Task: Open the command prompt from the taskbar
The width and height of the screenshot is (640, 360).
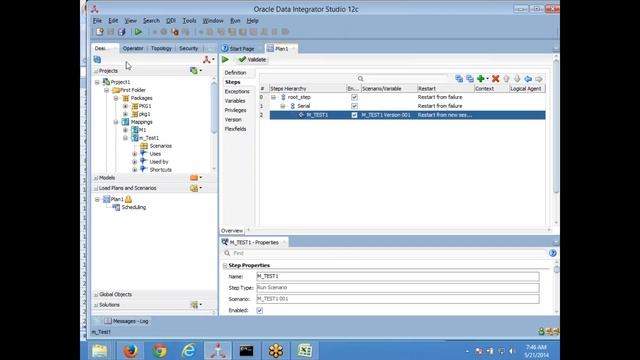Action: (246, 351)
